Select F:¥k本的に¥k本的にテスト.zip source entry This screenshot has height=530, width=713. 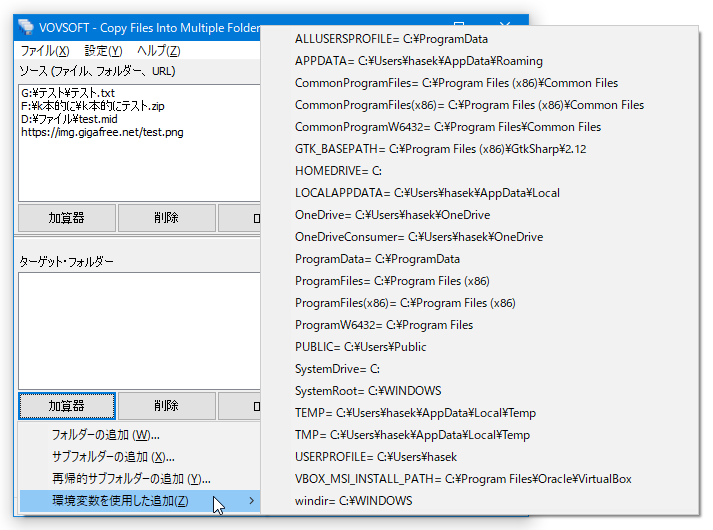[93, 106]
